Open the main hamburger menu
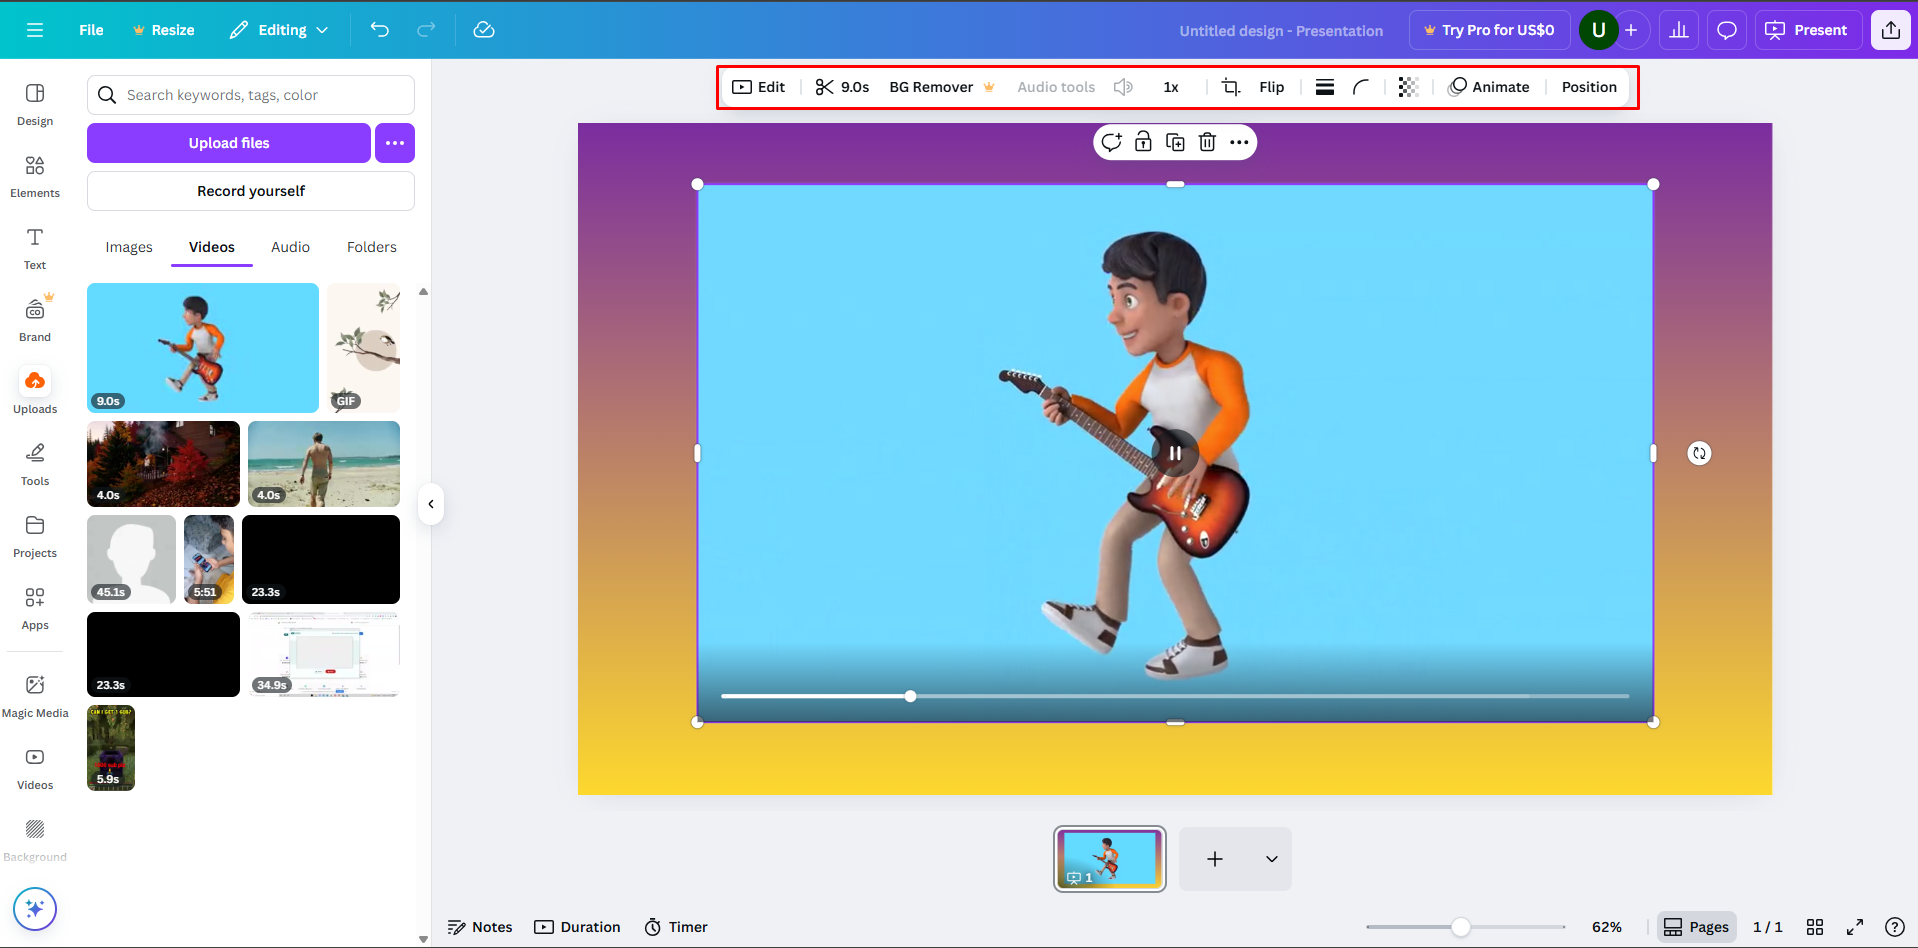 point(35,30)
